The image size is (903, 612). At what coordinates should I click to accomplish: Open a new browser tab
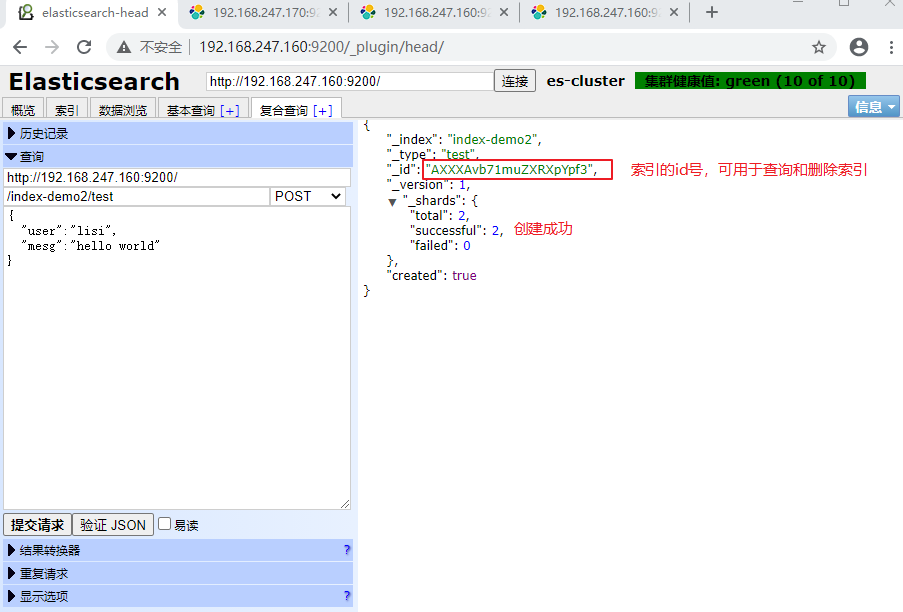(x=712, y=12)
